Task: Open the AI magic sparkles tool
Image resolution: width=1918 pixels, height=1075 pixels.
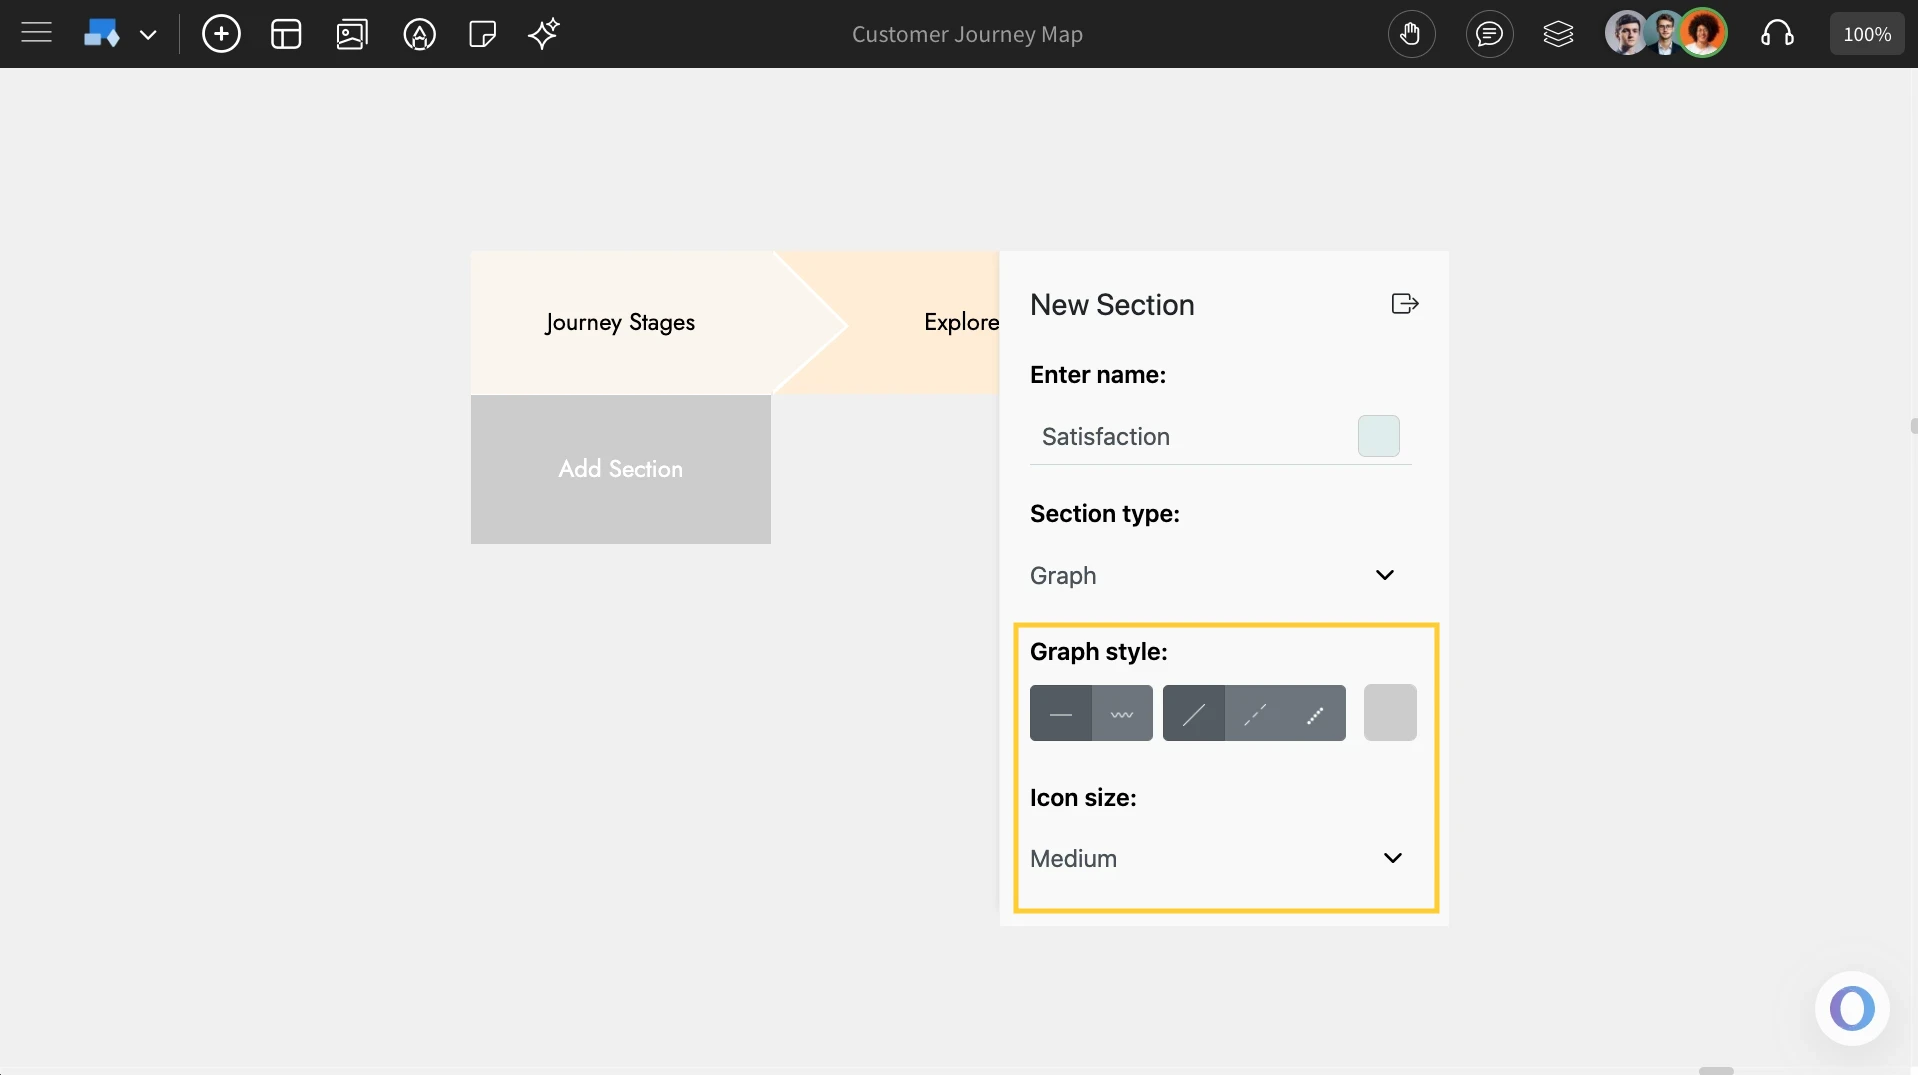Action: 543,33
